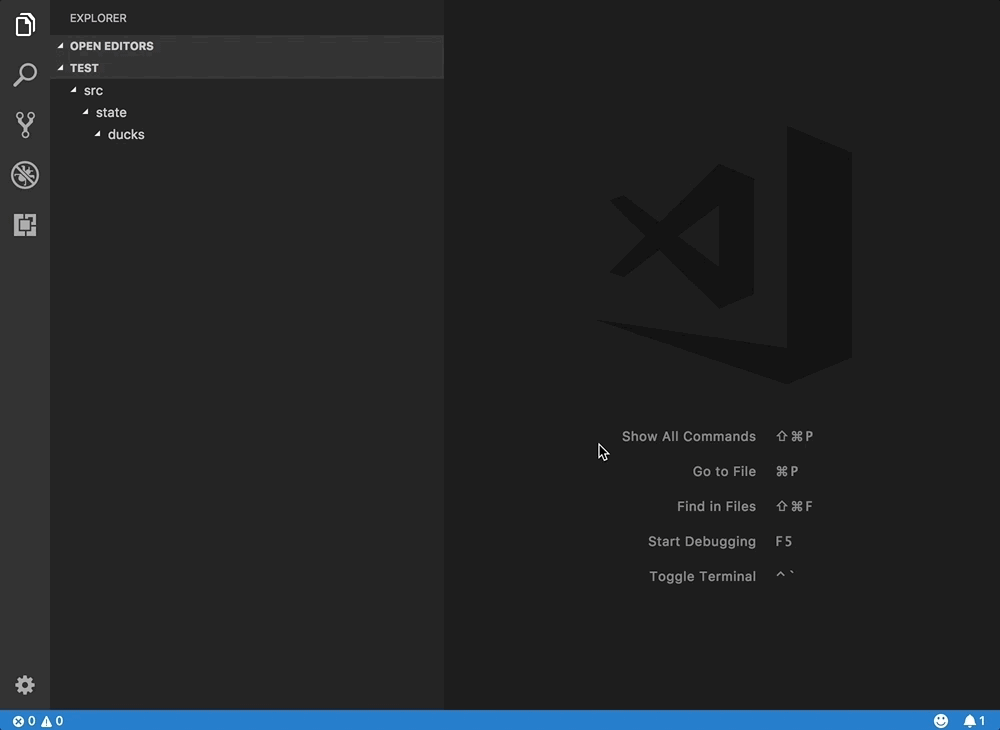Viewport: 1000px width, 730px height.
Task: Open the Manage gear icon
Action: tap(25, 685)
